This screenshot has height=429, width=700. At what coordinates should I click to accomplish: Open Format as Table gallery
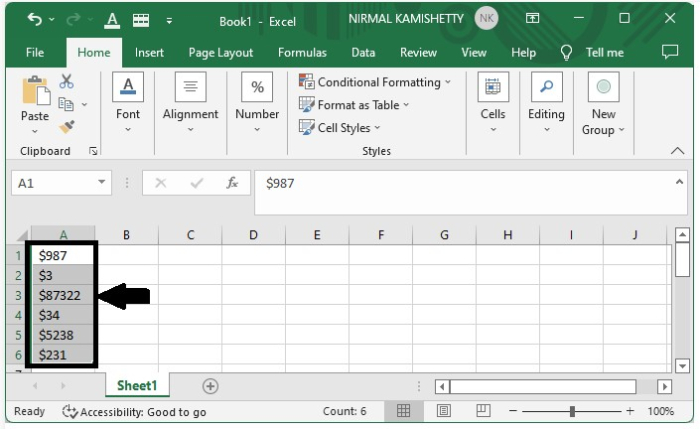pos(354,105)
